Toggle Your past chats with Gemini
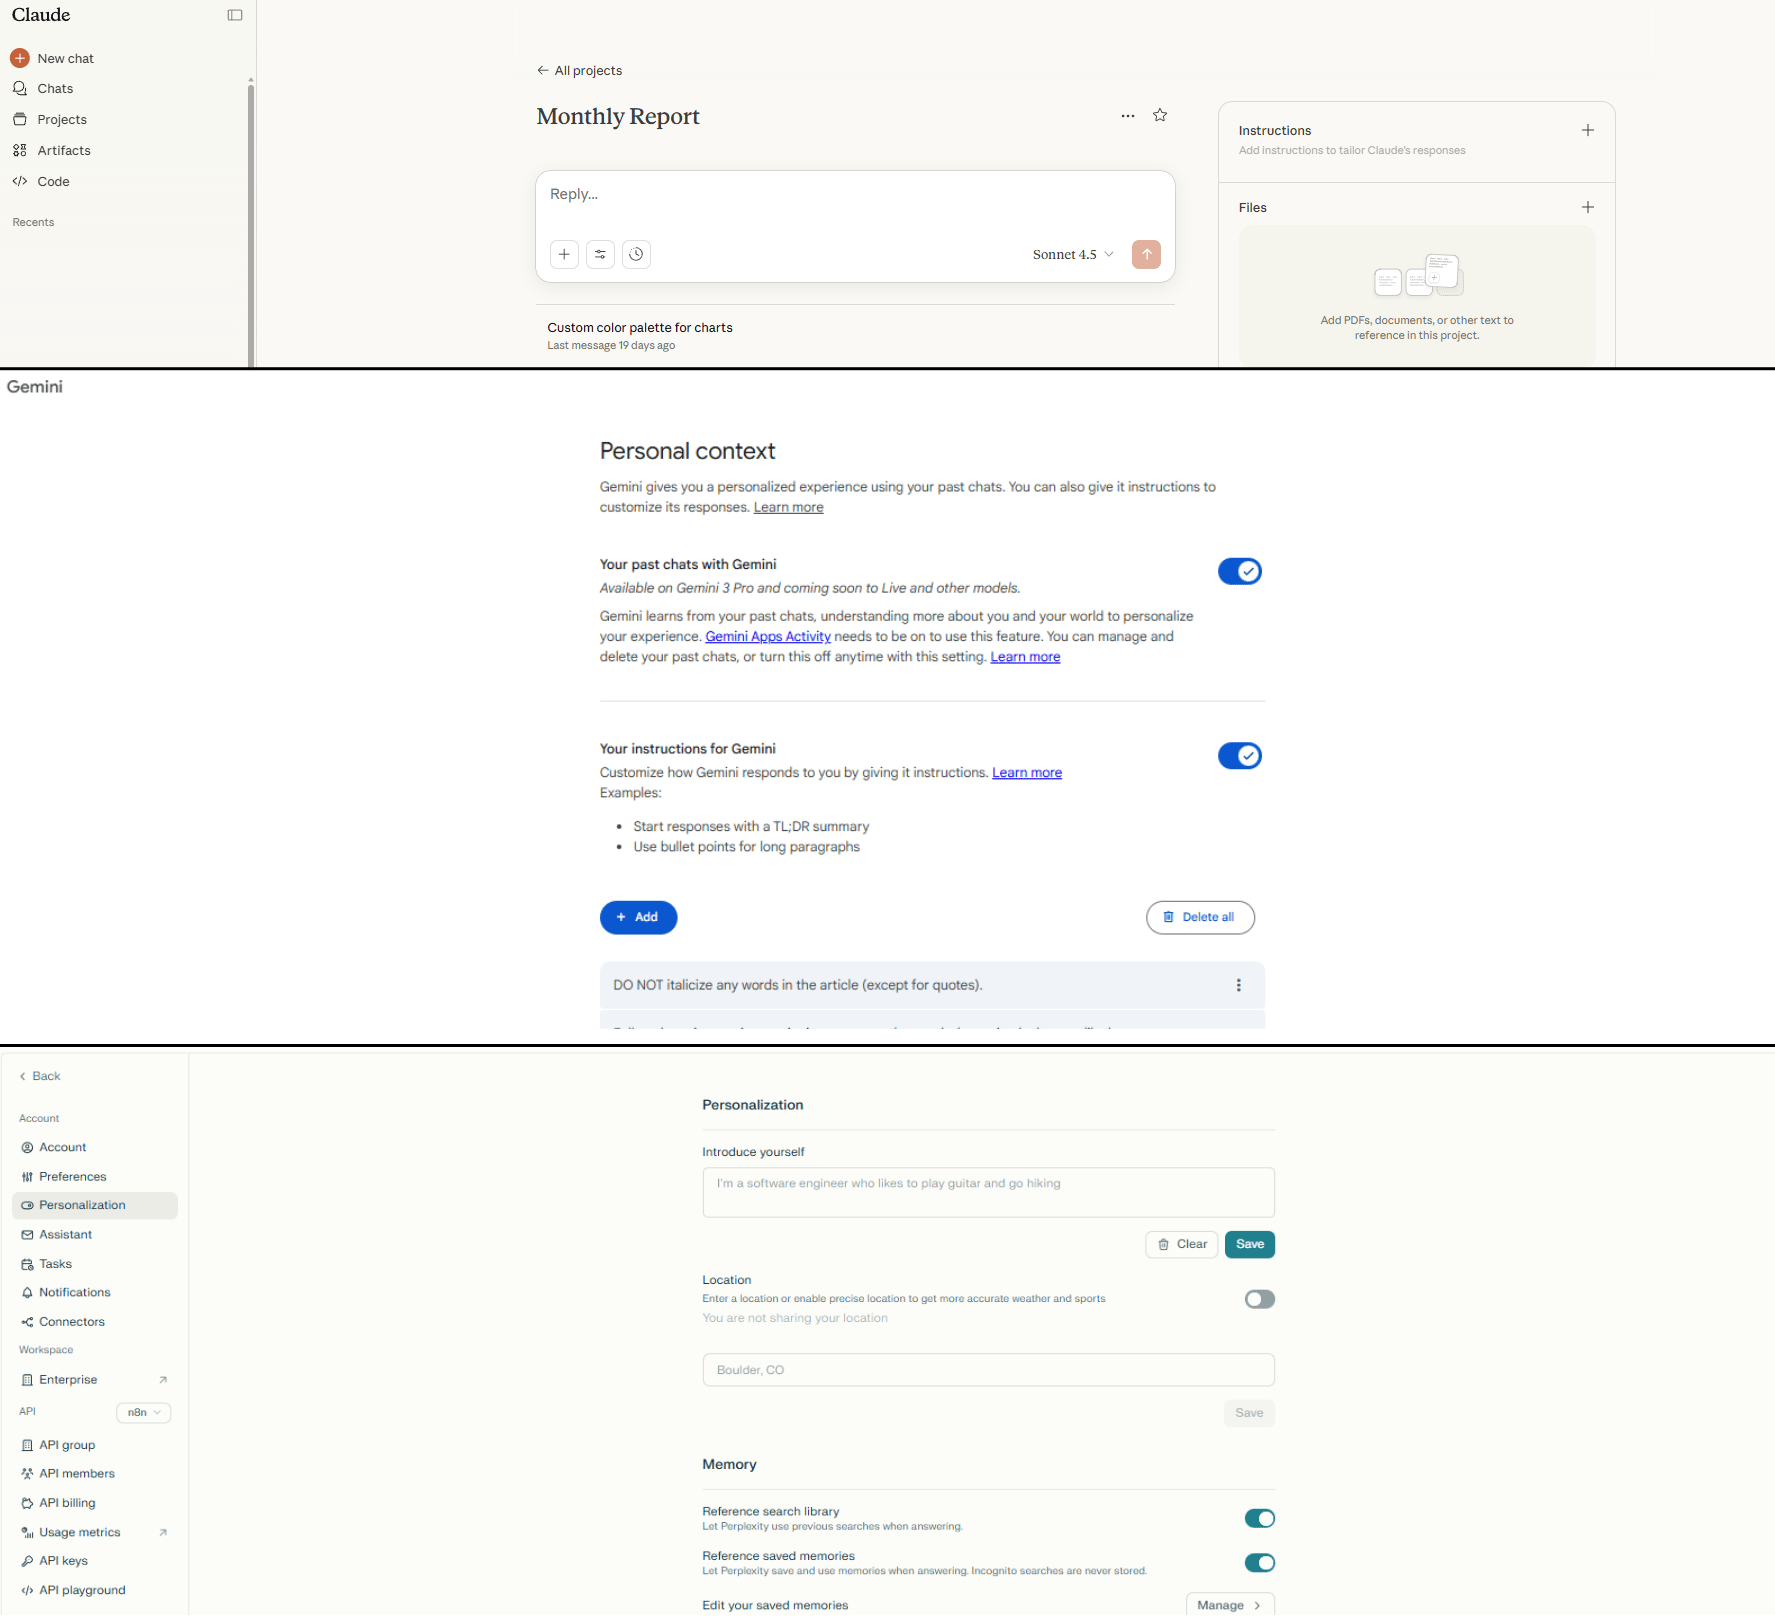 tap(1240, 572)
